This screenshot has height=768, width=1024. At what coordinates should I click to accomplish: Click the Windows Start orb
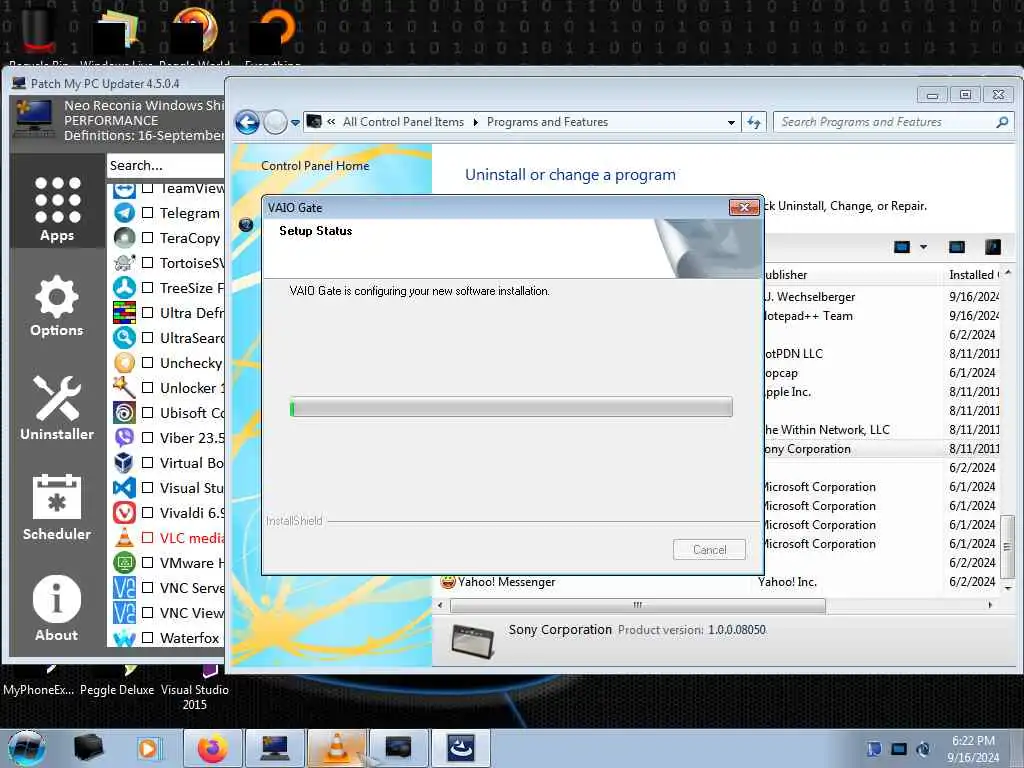point(27,748)
